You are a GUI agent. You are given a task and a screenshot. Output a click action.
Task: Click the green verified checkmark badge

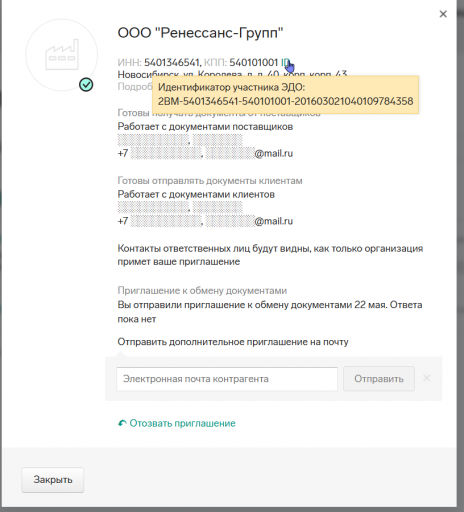86,85
